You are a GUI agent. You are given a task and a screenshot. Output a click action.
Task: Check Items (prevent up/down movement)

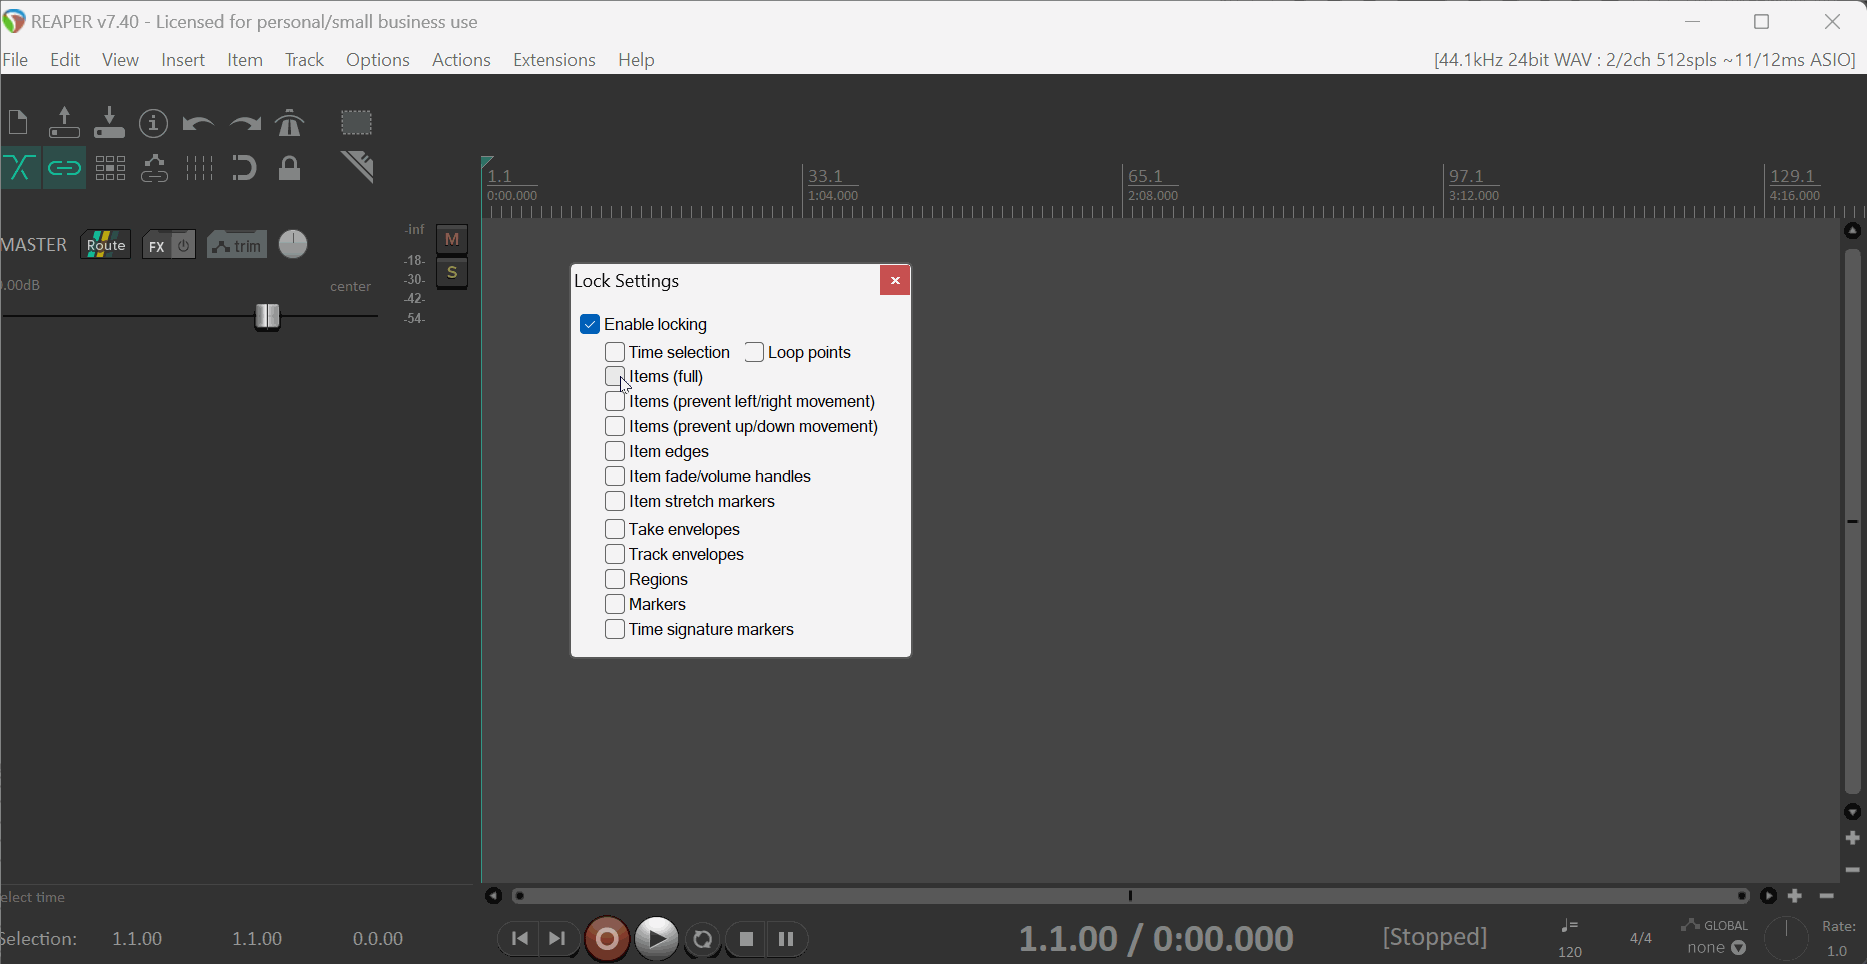coord(615,427)
